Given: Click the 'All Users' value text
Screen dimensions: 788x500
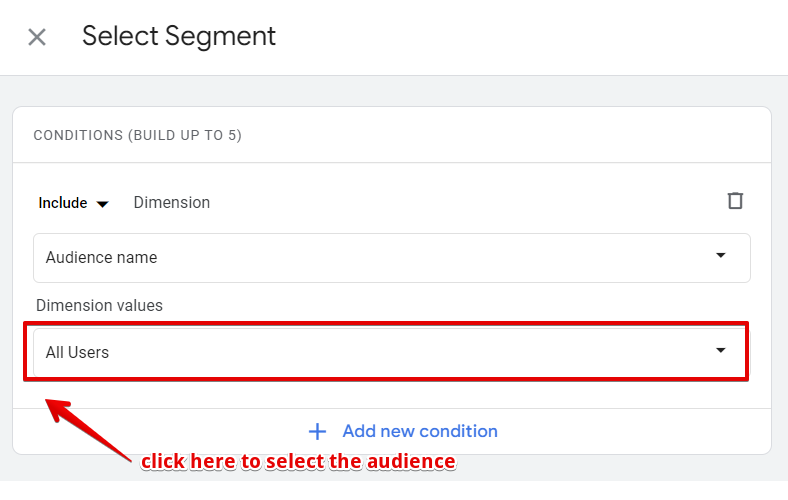Looking at the screenshot, I should [77, 352].
